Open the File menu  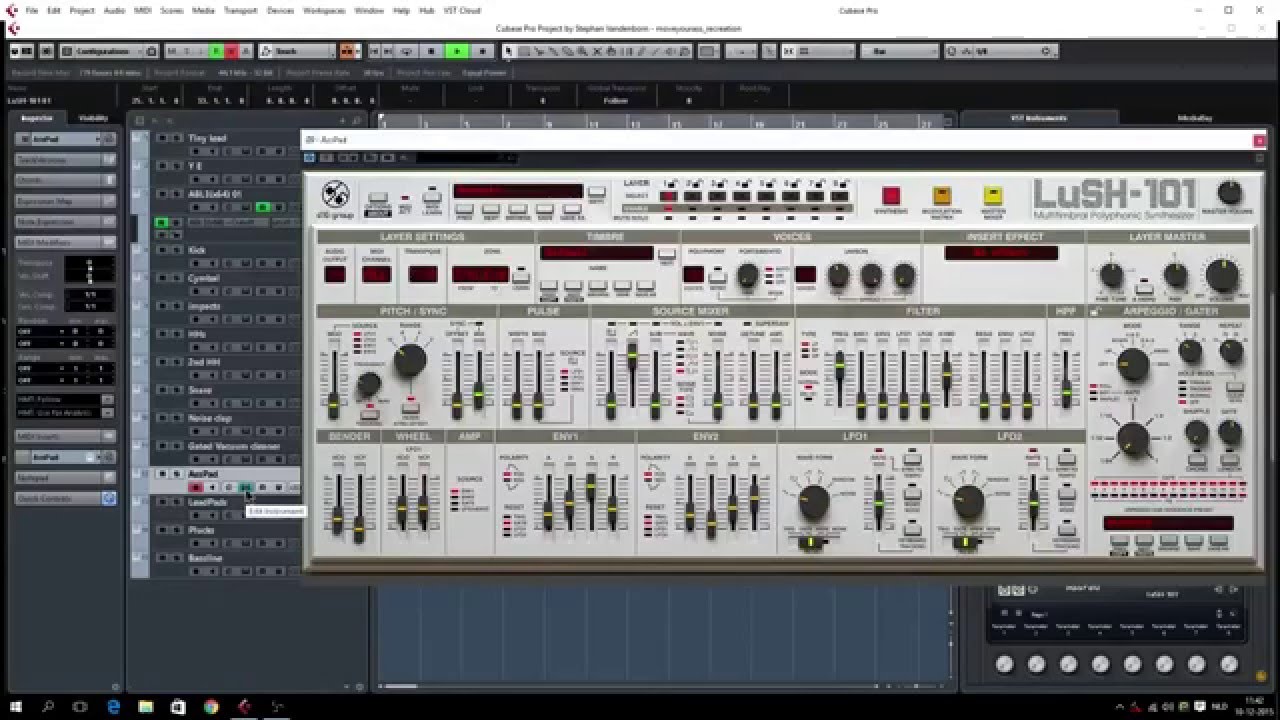[x=32, y=10]
